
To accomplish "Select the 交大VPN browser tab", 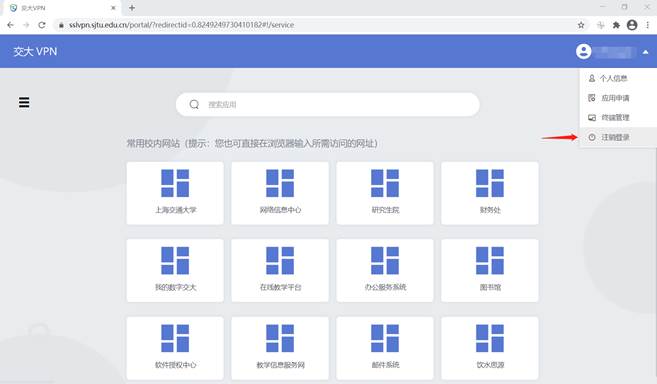I will [61, 8].
